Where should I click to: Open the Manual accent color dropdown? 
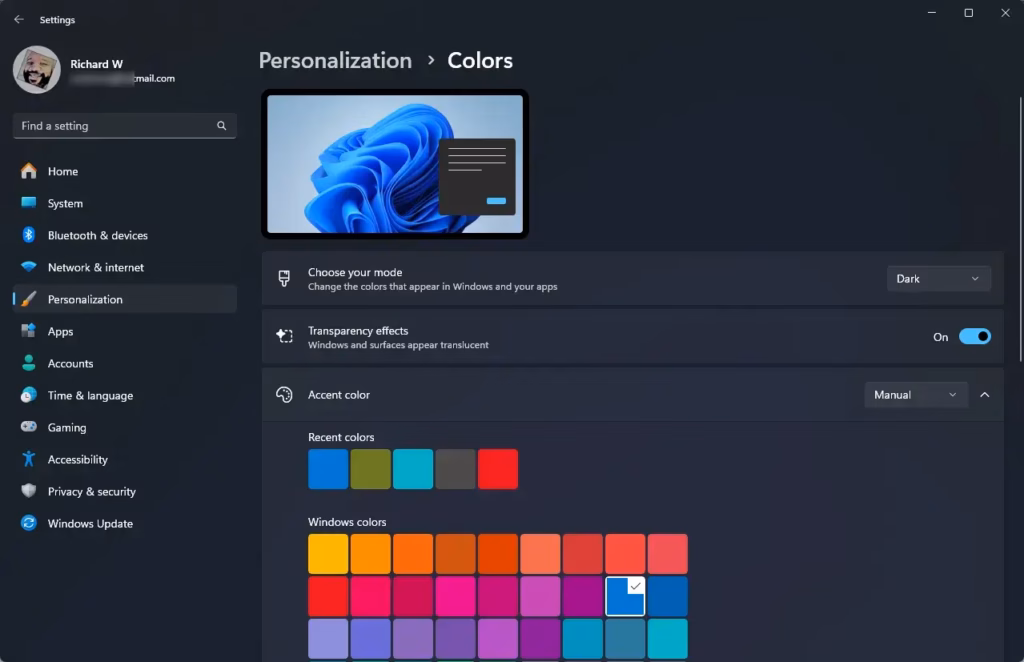(x=916, y=395)
